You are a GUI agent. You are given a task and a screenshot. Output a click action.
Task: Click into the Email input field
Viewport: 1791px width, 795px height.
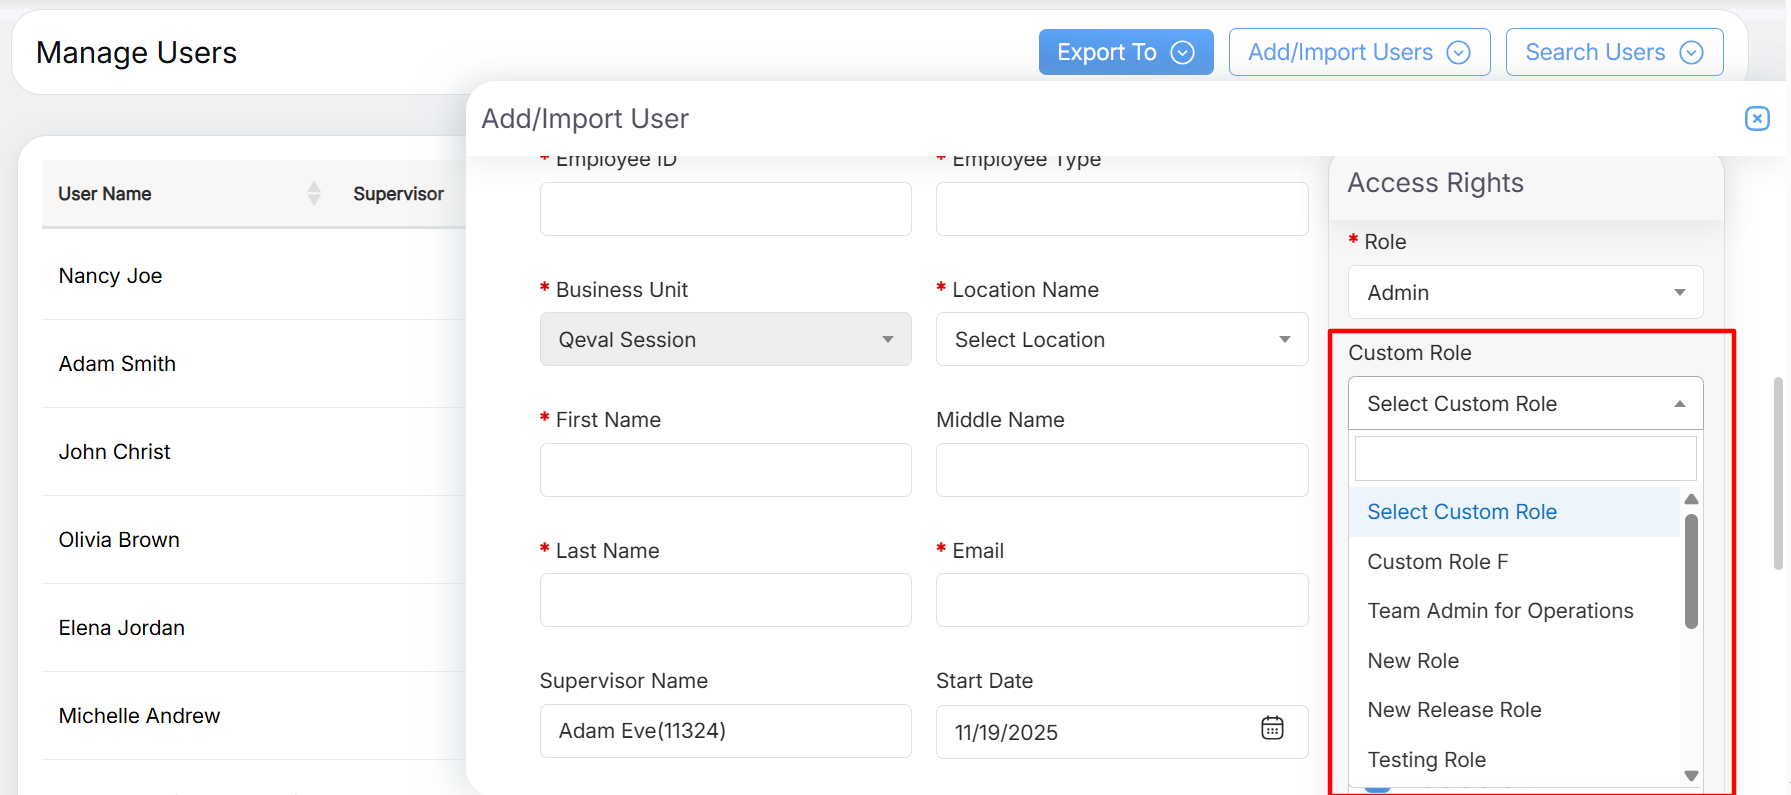pyautogui.click(x=1121, y=600)
